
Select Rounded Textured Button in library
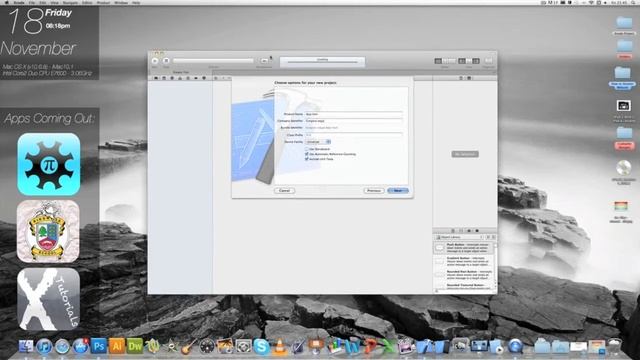[463, 286]
